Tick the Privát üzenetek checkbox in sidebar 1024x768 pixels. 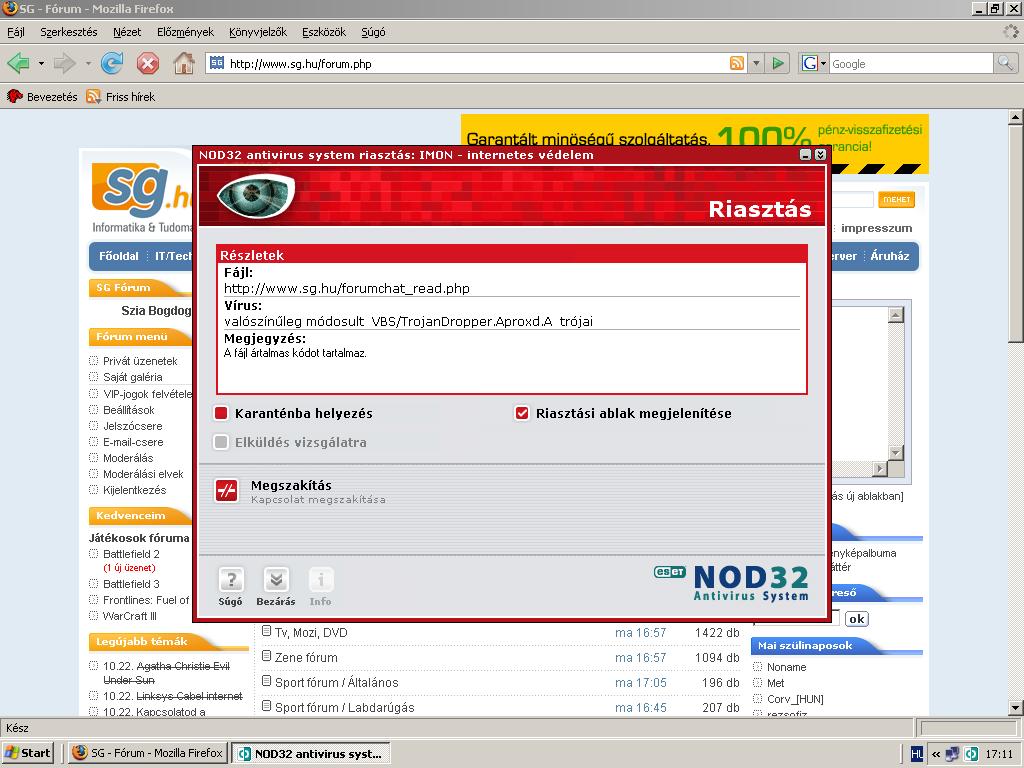tap(94, 361)
